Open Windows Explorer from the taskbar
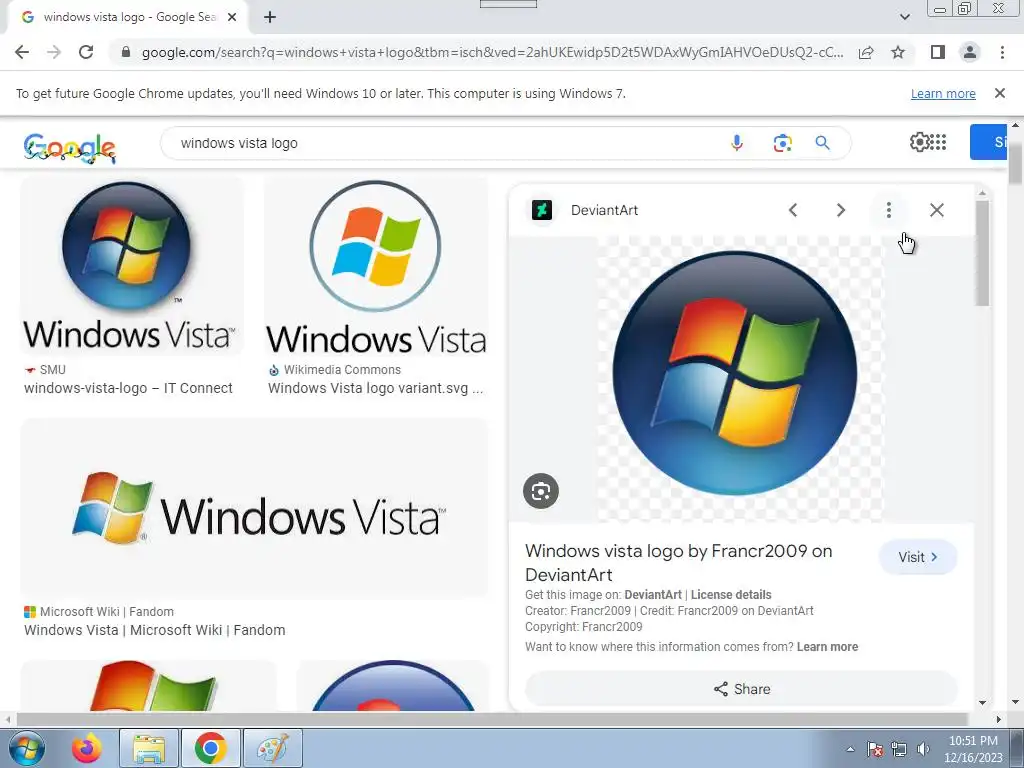The image size is (1024, 768). click(x=149, y=748)
